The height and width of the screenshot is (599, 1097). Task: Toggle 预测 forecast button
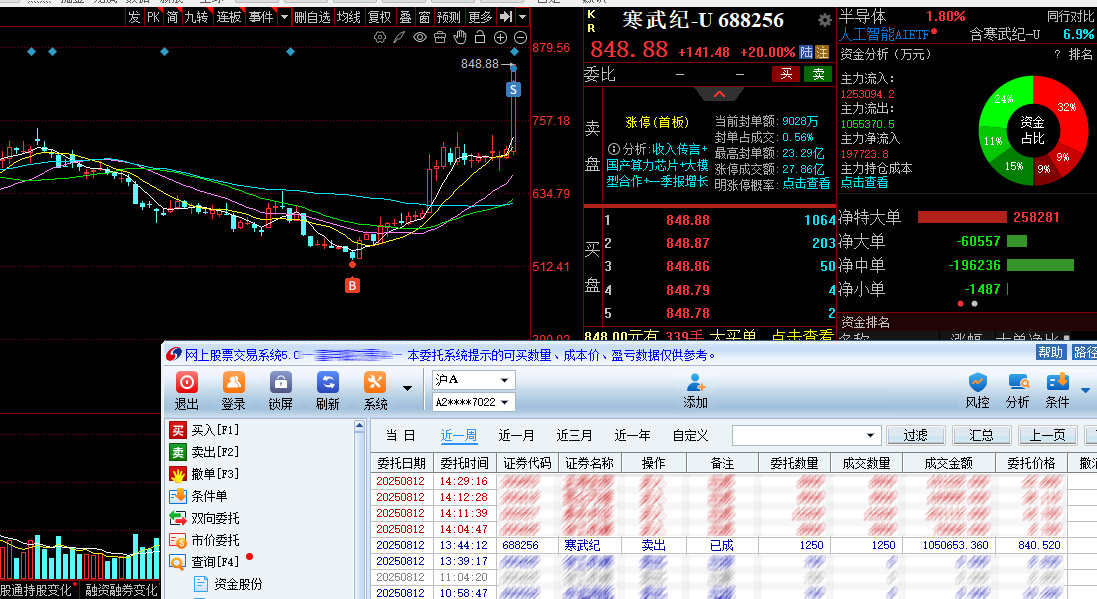[x=448, y=17]
